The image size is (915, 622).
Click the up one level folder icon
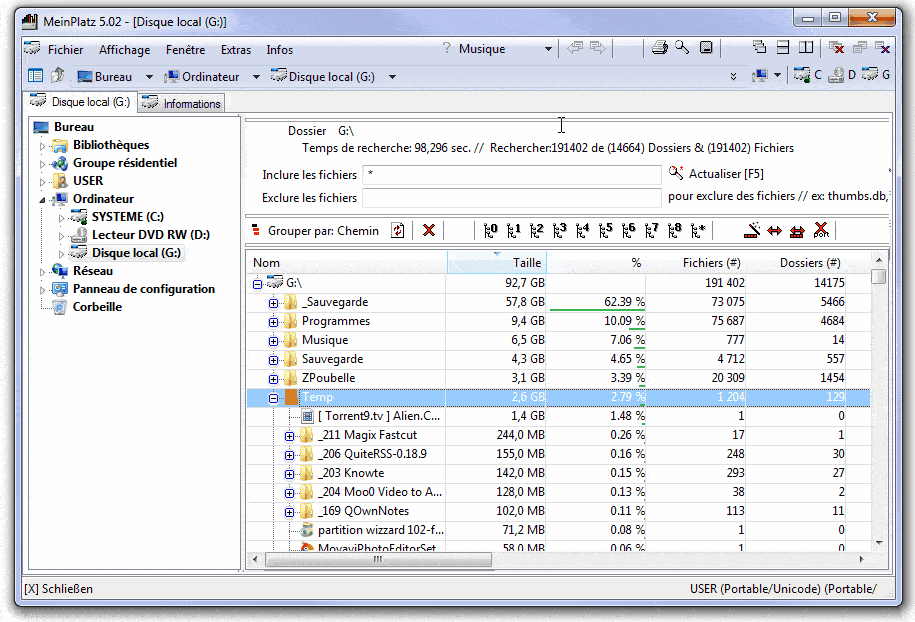click(x=58, y=75)
